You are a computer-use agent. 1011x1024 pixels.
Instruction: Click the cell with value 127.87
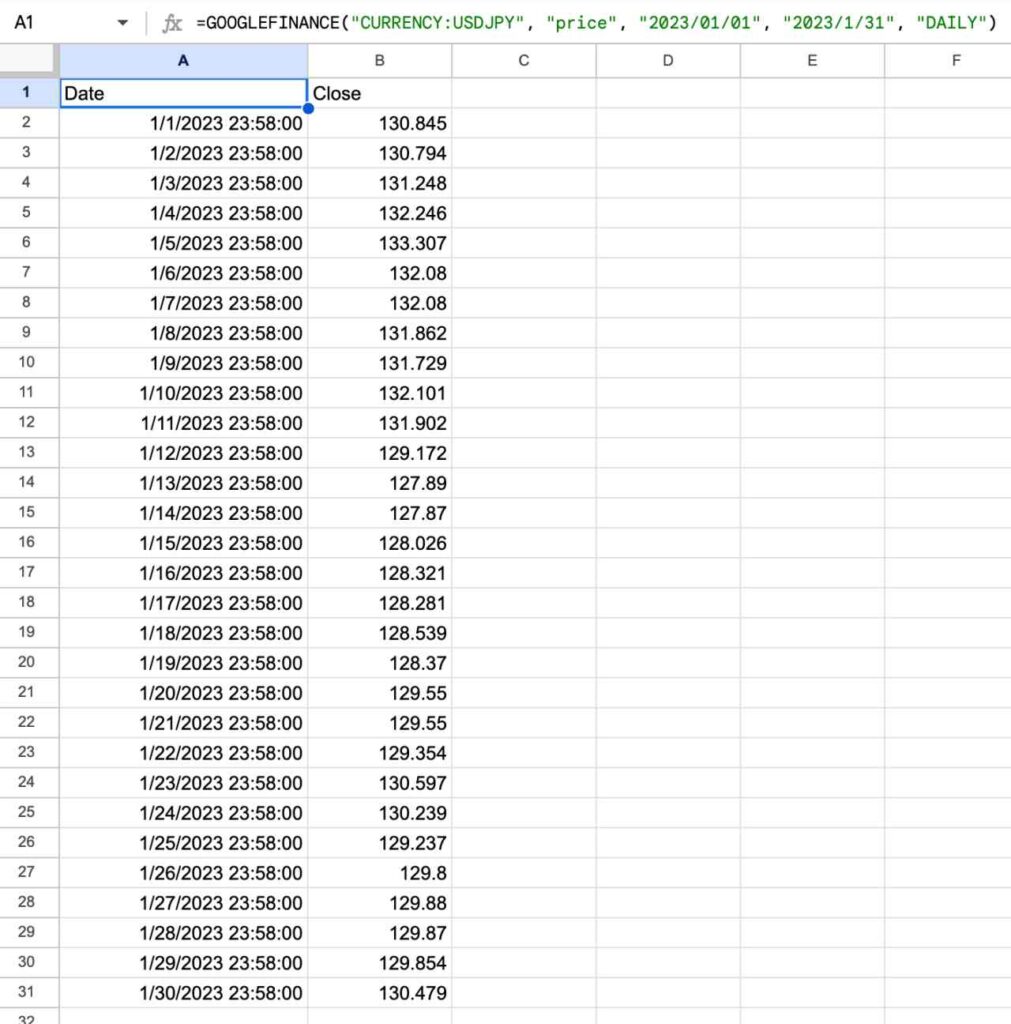379,513
